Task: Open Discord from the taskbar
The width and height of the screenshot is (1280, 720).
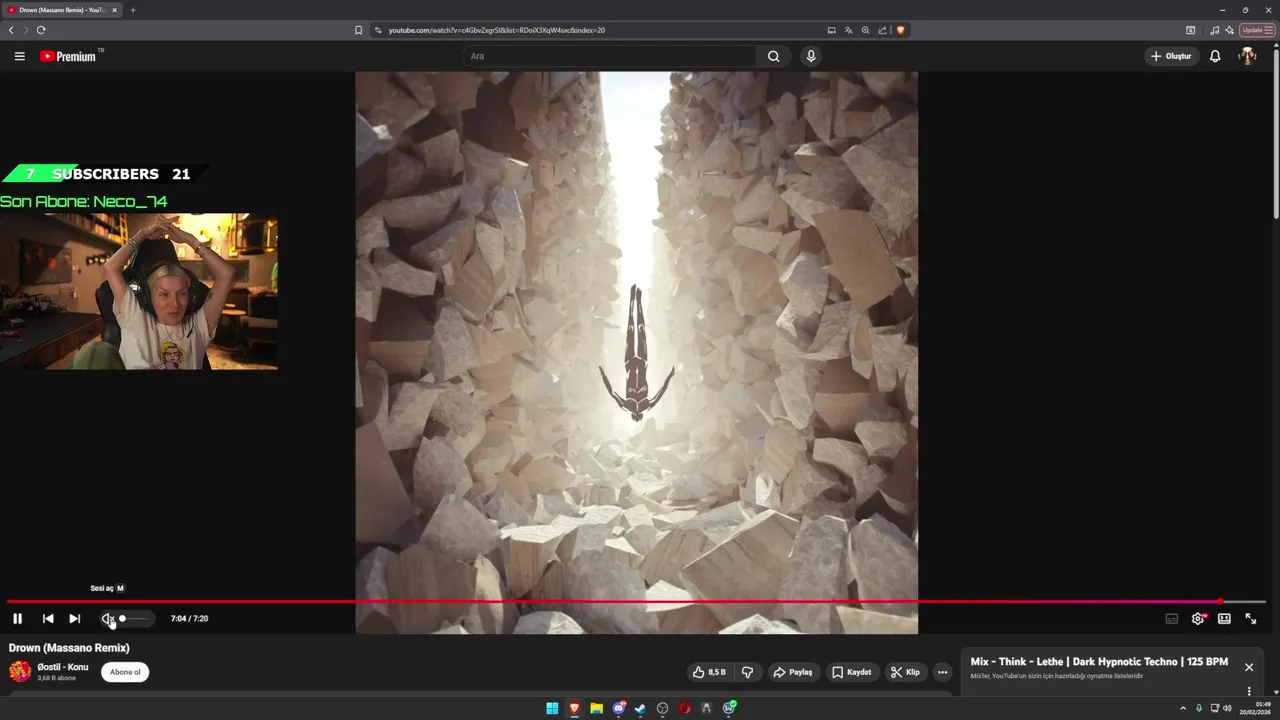Action: coord(618,708)
